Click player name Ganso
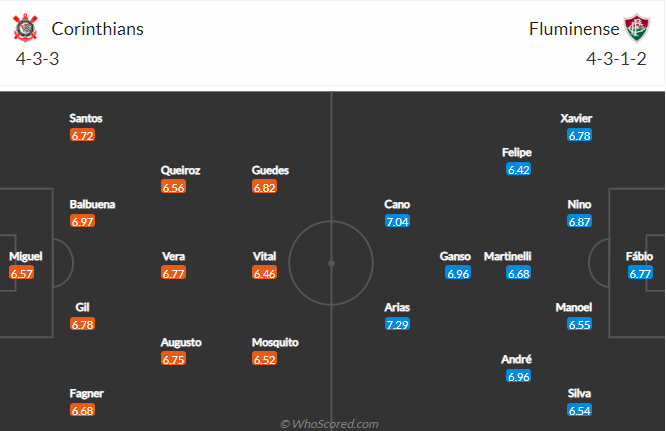 [455, 256]
